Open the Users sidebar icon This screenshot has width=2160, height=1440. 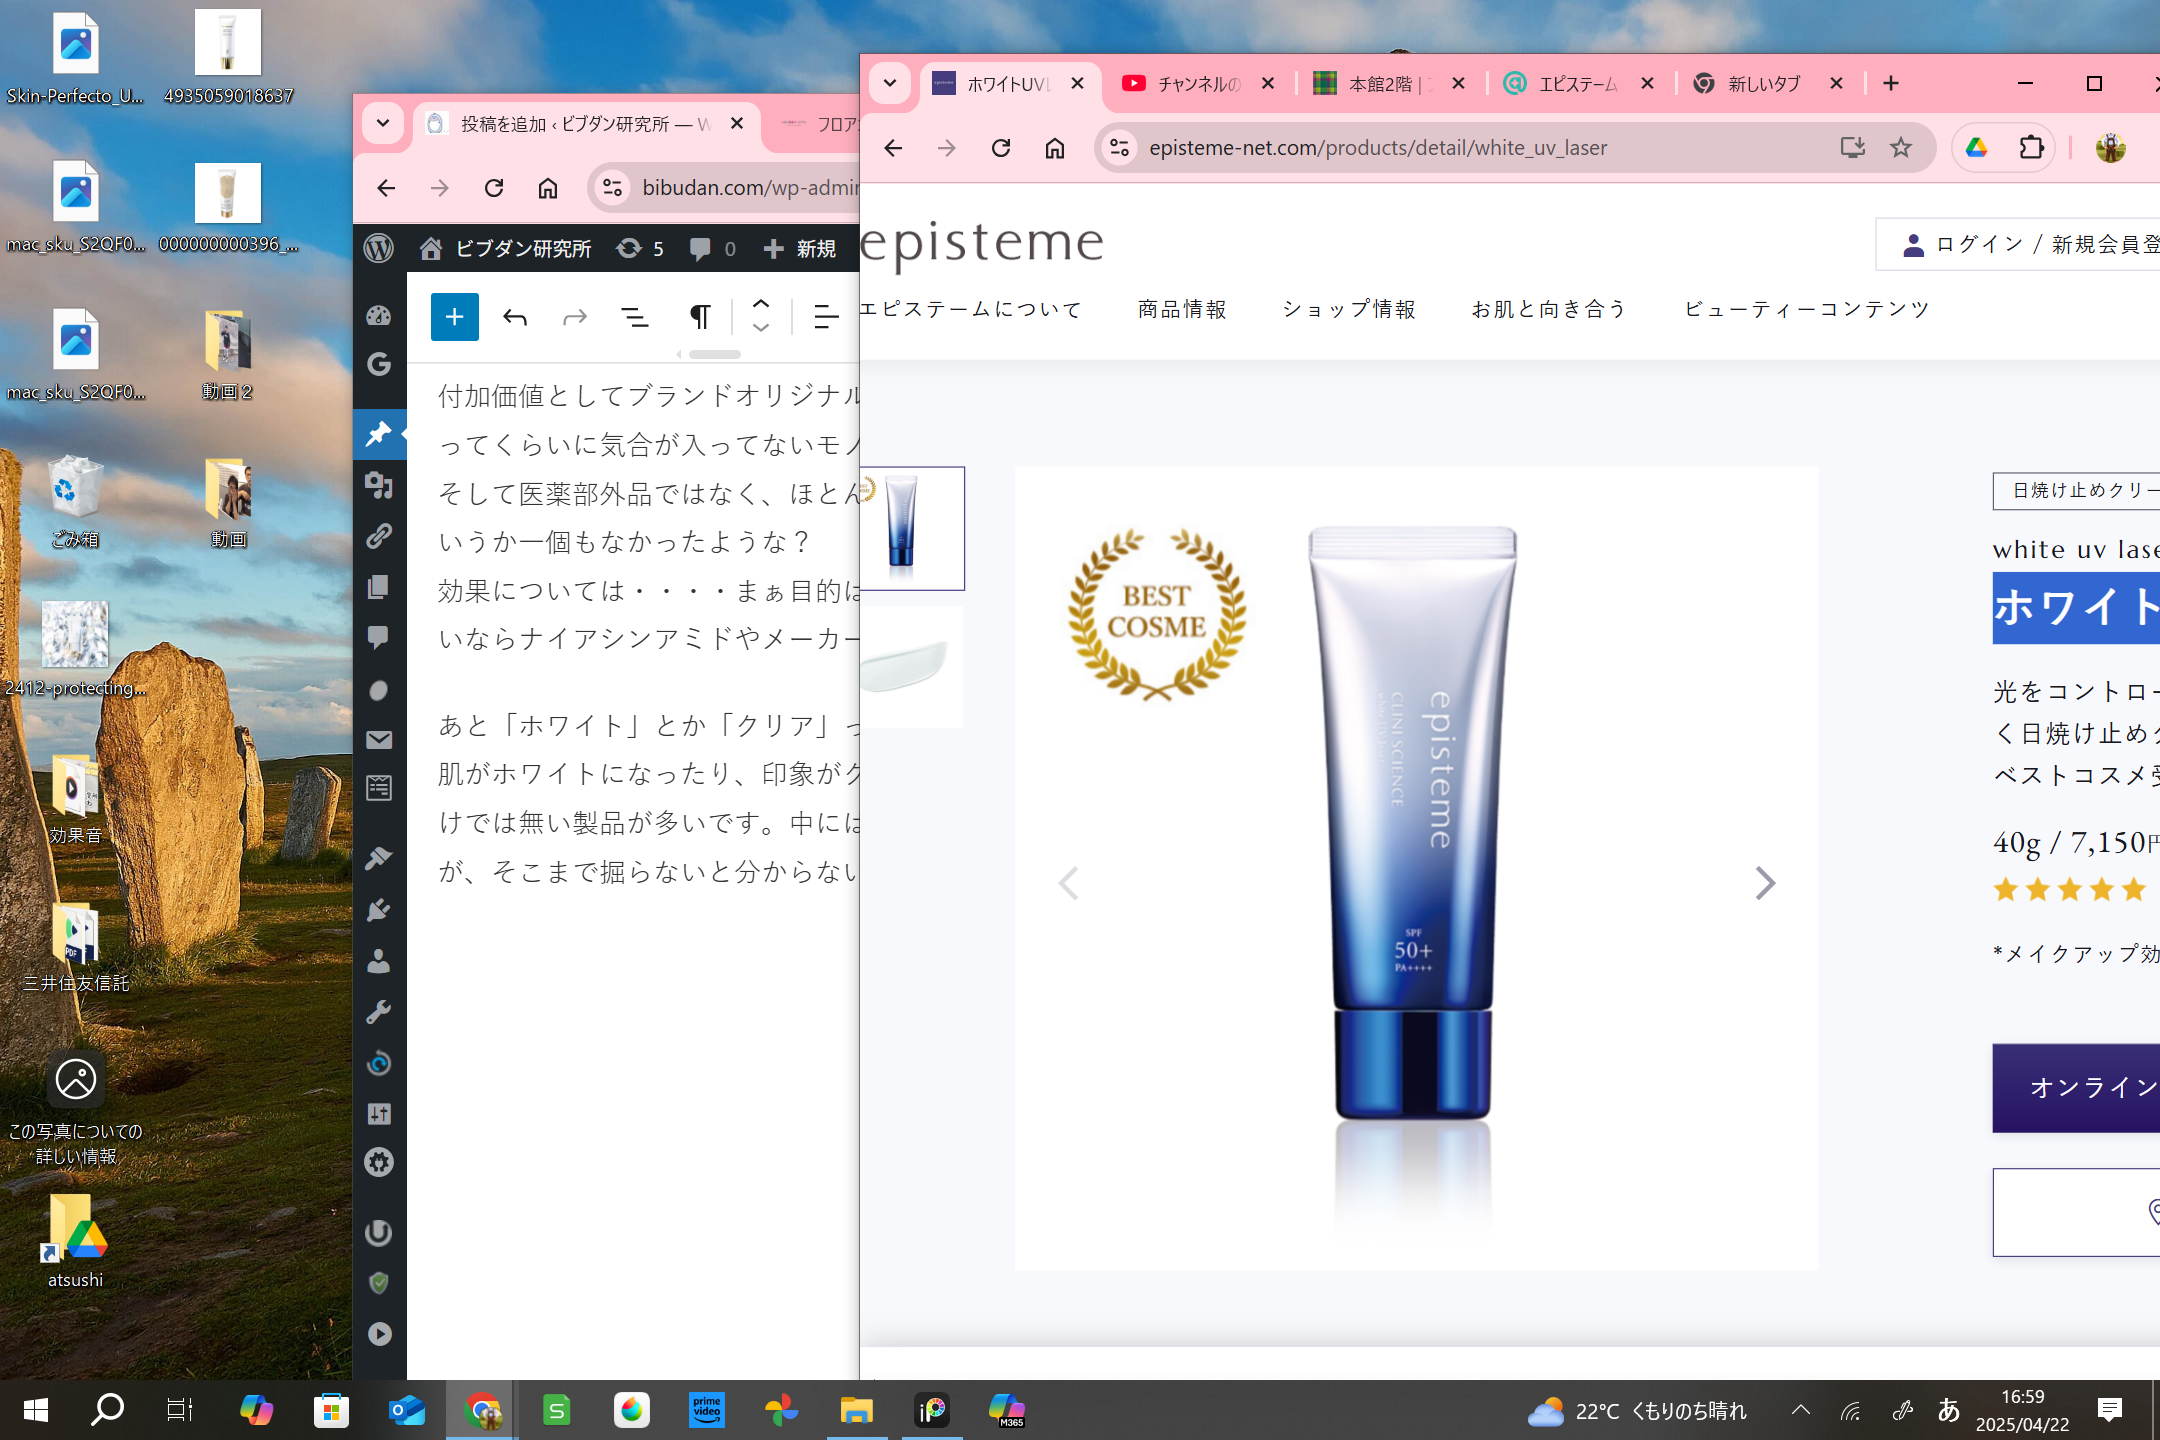coord(379,961)
